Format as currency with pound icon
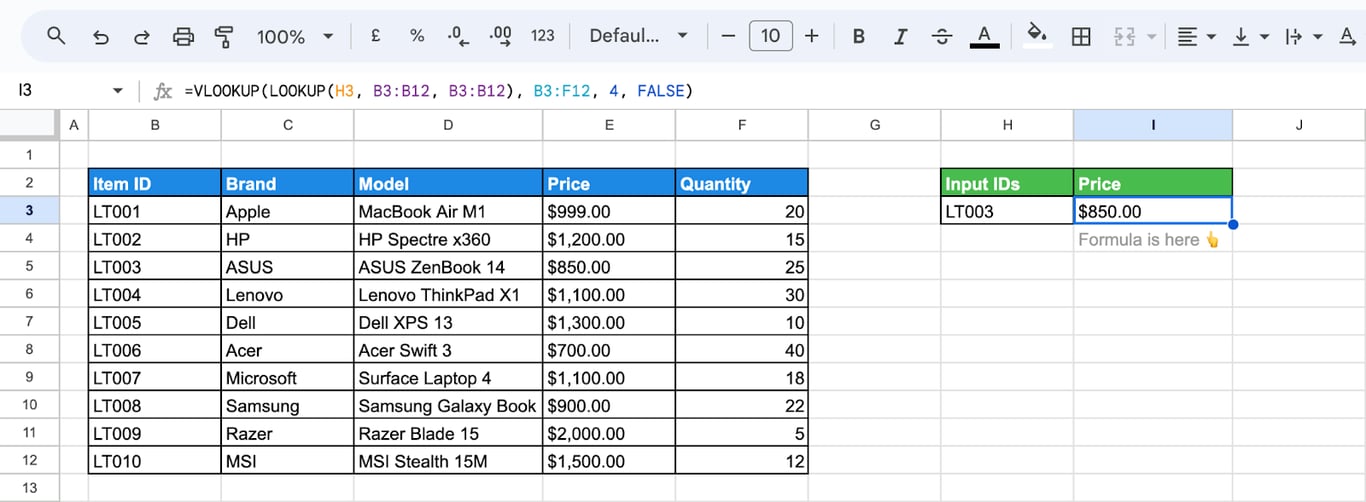 [x=375, y=36]
